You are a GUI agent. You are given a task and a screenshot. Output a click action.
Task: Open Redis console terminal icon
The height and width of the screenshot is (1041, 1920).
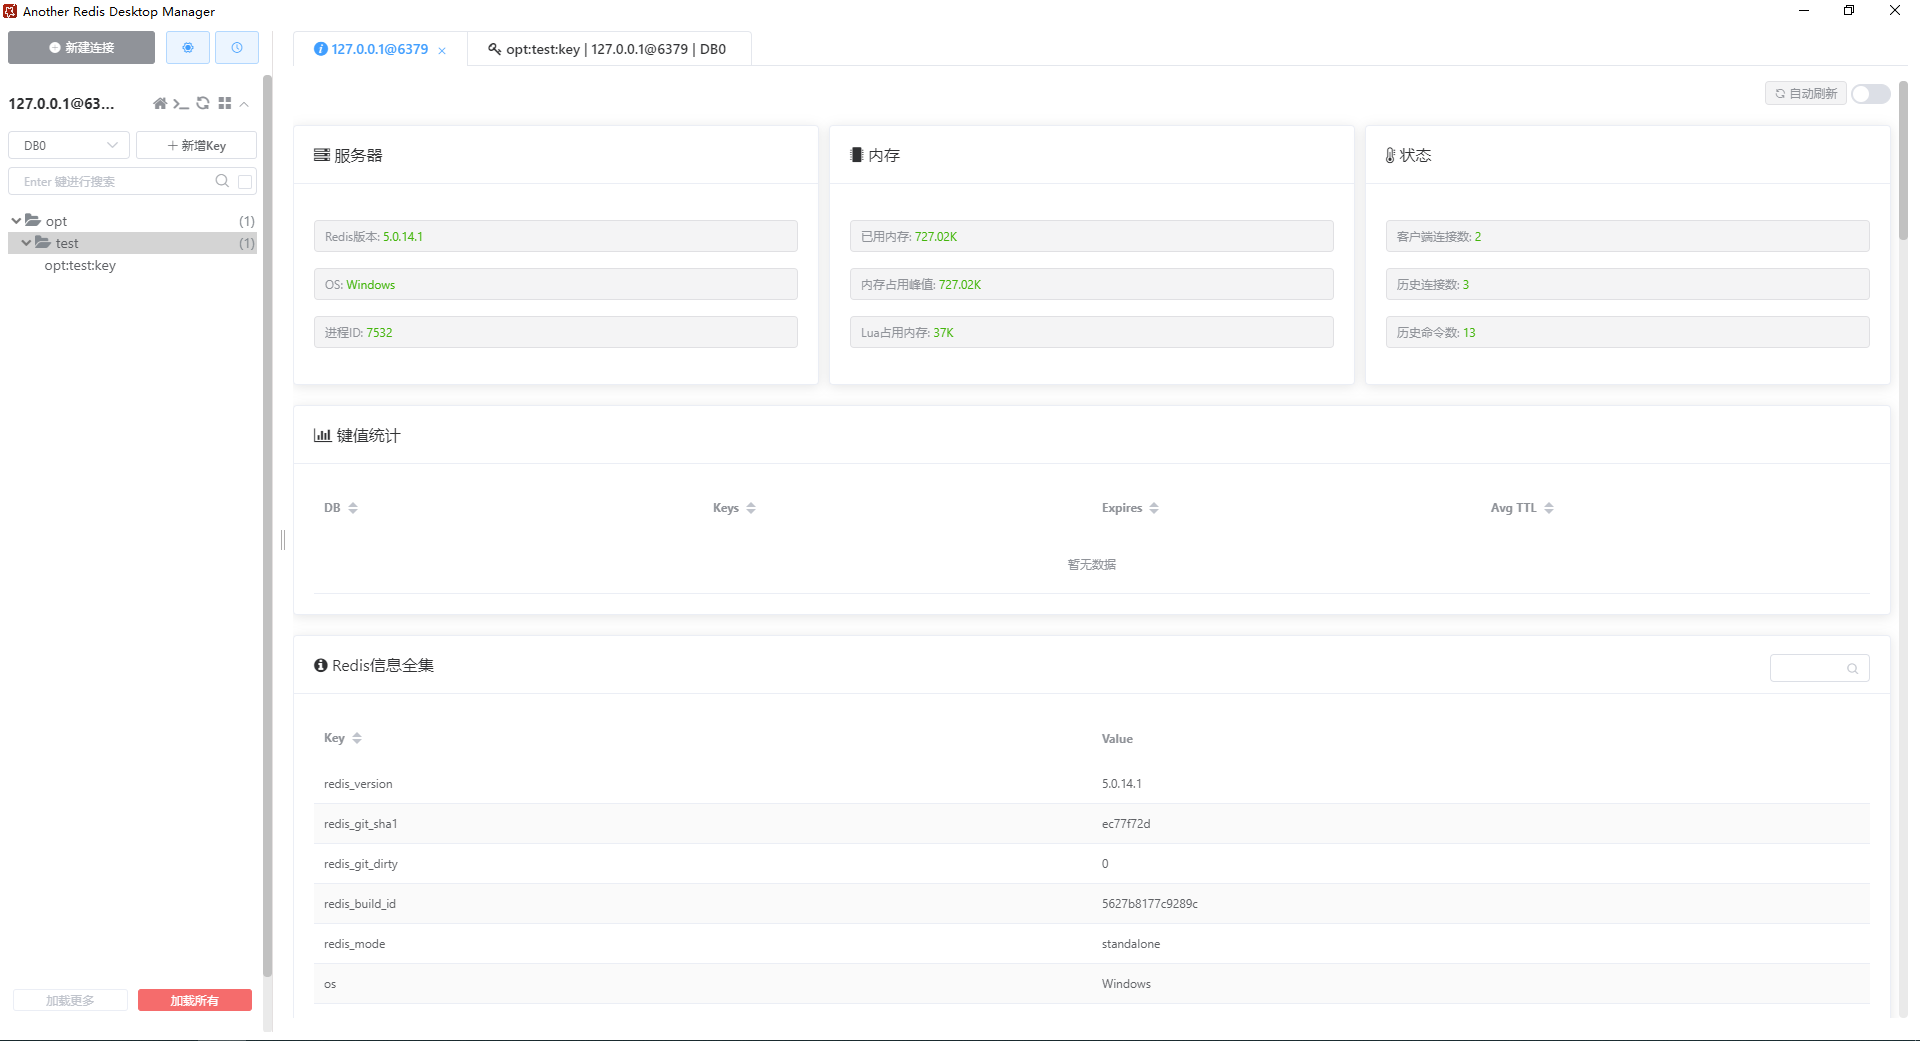(181, 104)
